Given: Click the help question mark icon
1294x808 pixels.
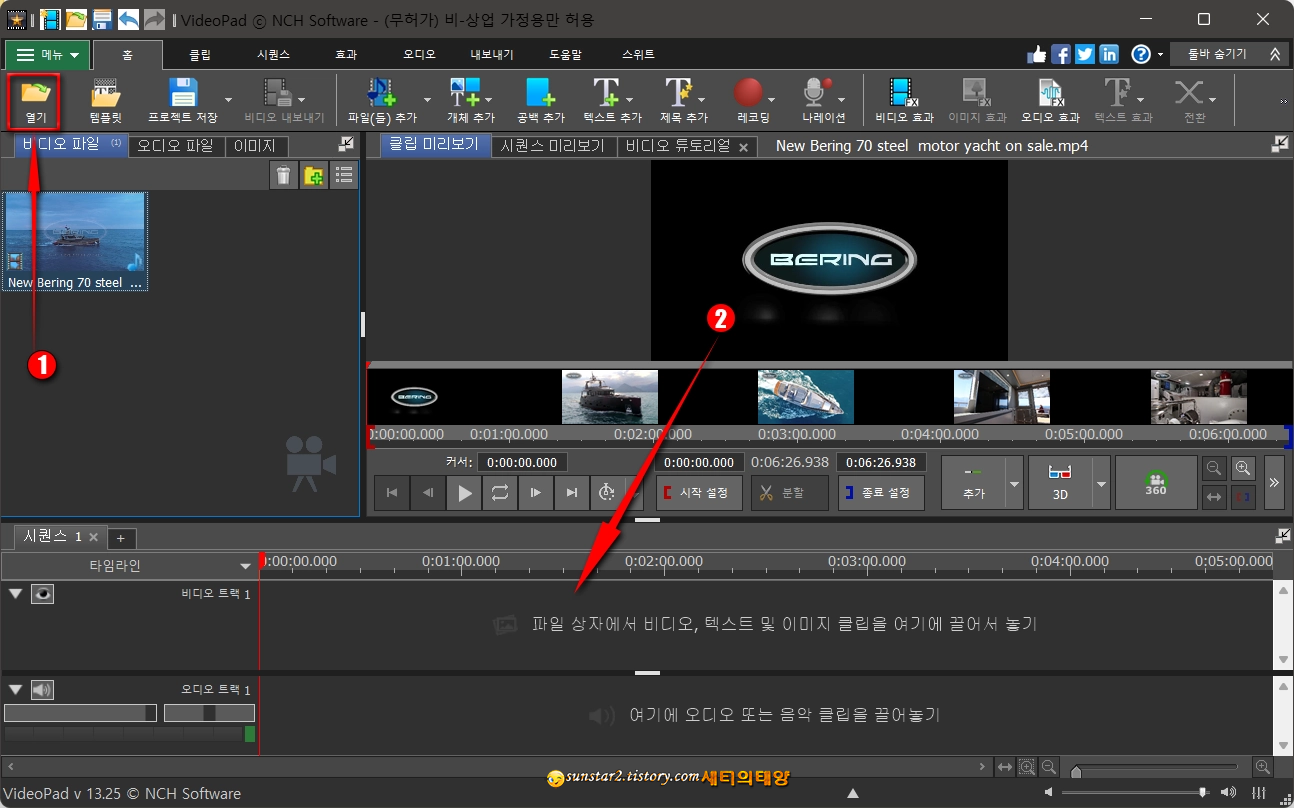Looking at the screenshot, I should [1141, 54].
